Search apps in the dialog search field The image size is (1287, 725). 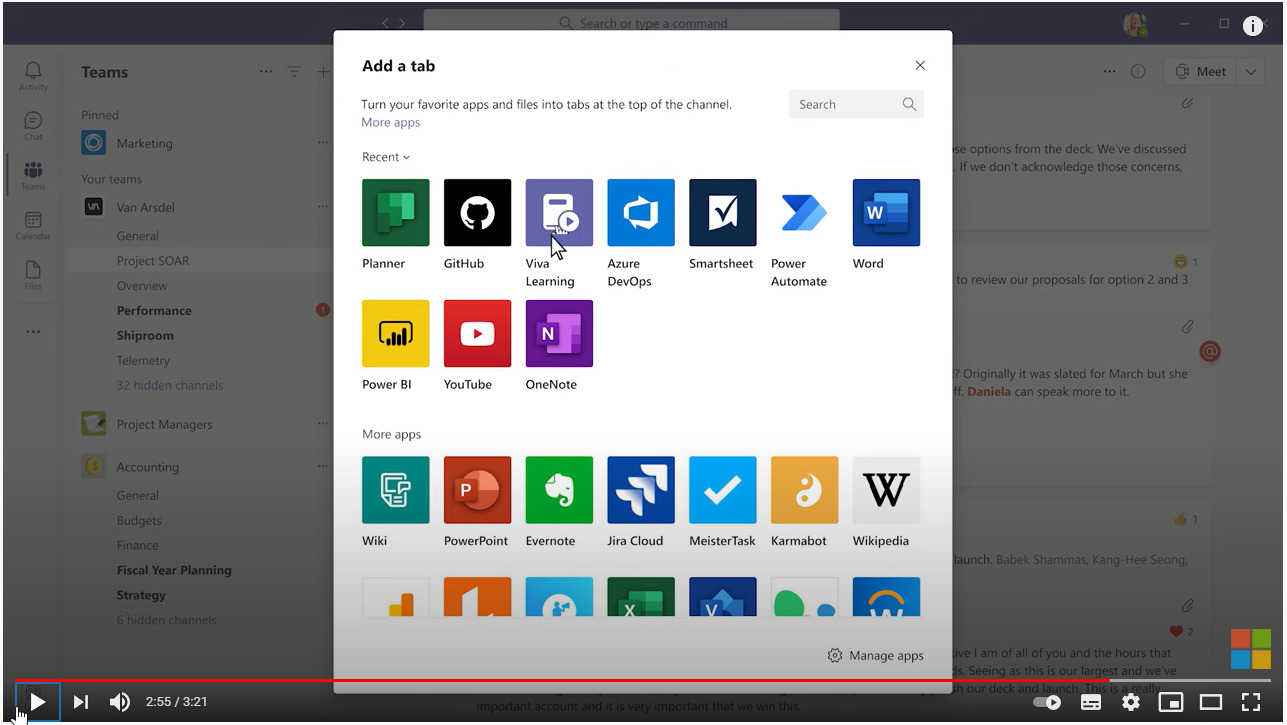[856, 104]
